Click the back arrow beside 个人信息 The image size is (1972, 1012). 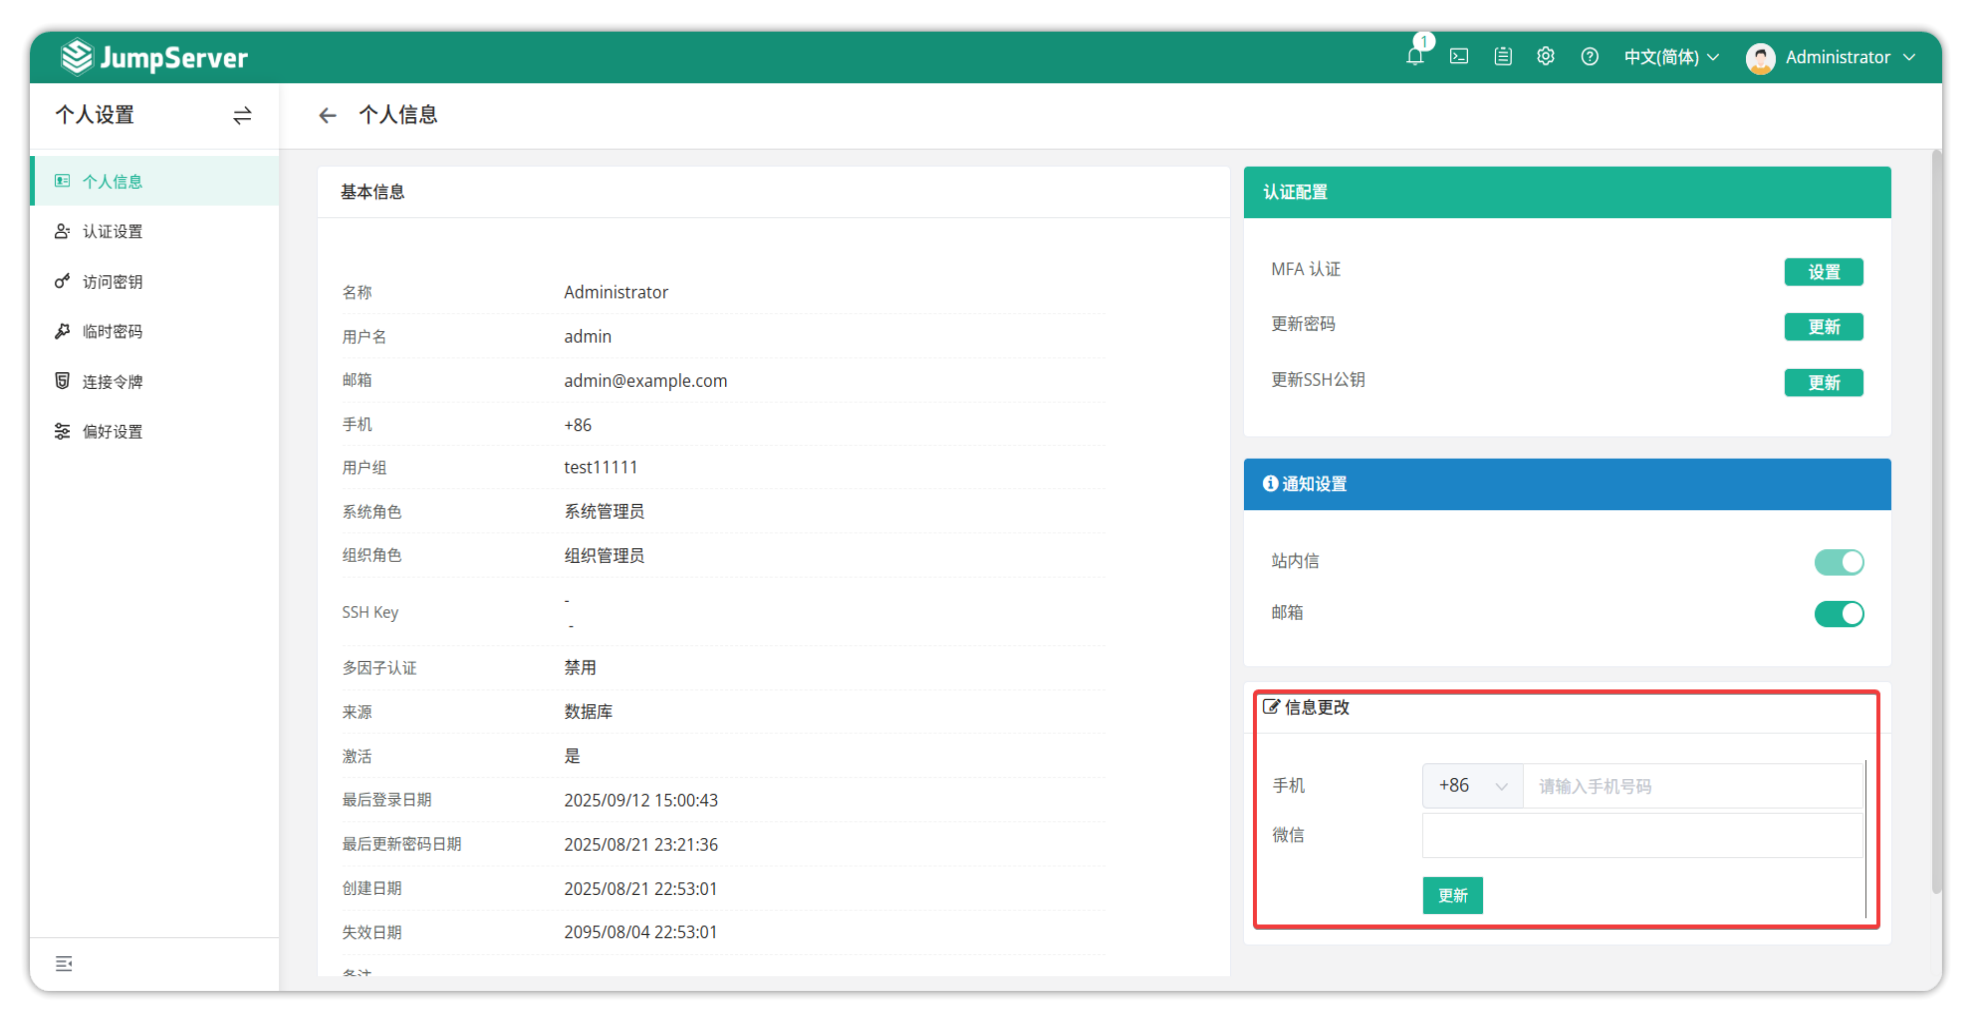point(327,116)
